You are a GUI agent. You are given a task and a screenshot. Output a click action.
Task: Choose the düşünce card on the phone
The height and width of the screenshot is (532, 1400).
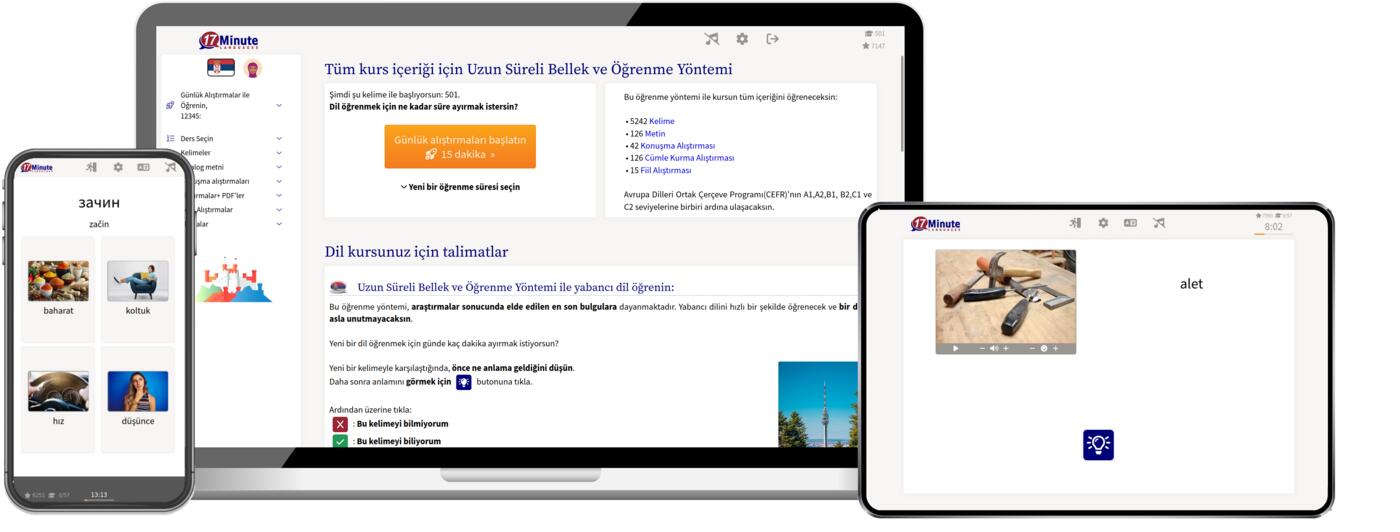(138, 400)
